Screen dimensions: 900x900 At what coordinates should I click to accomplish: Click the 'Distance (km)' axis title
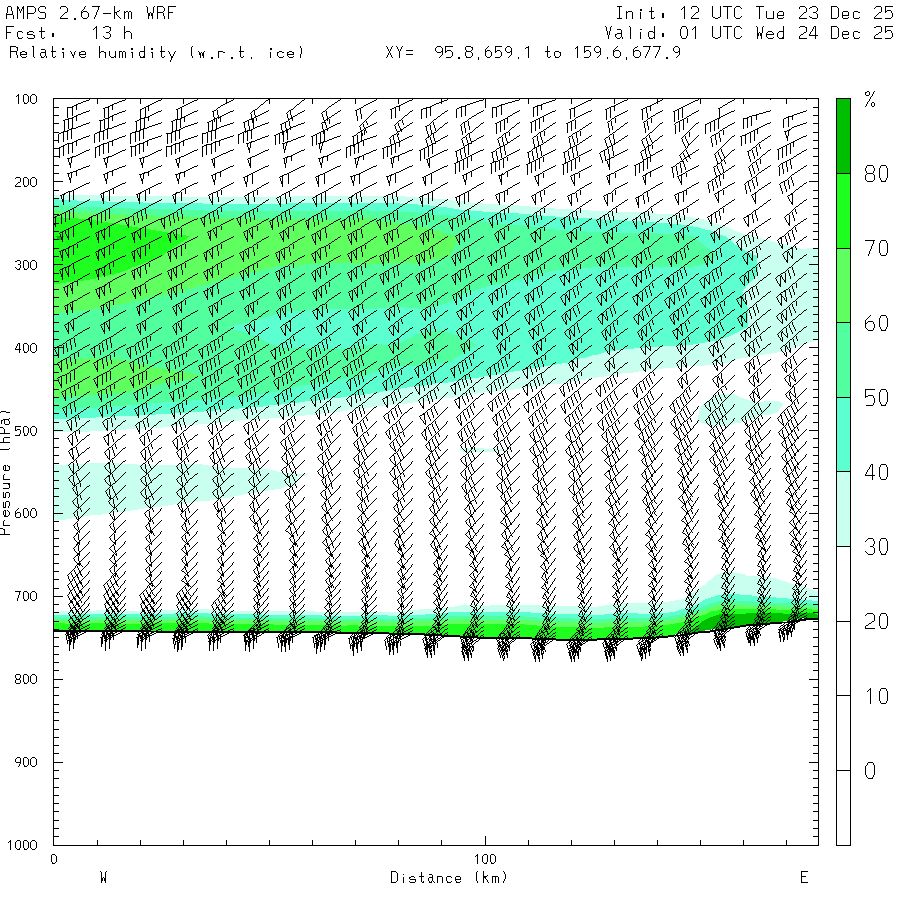pyautogui.click(x=449, y=878)
